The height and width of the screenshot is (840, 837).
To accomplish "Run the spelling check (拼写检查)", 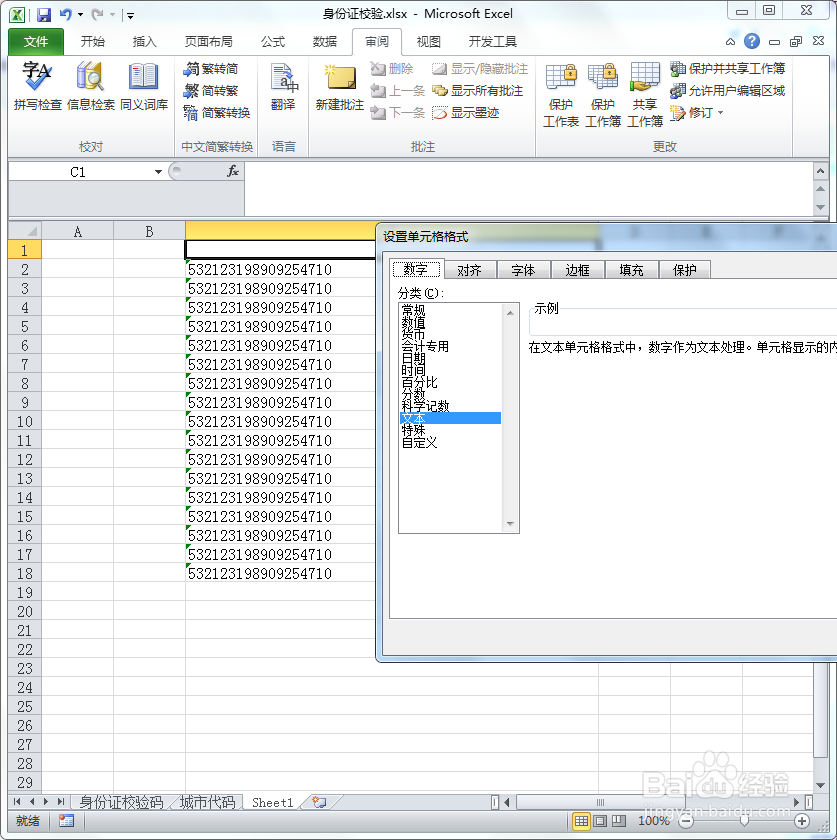I will tap(37, 86).
